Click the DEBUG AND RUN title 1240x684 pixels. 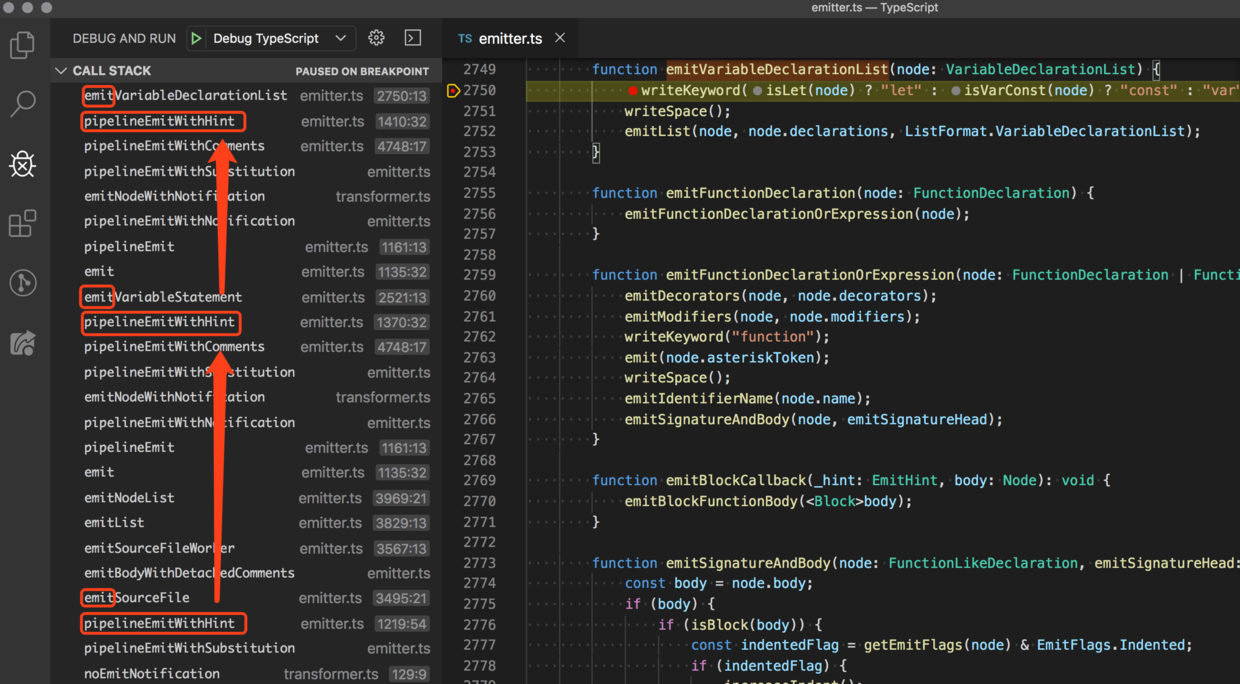[x=124, y=39]
